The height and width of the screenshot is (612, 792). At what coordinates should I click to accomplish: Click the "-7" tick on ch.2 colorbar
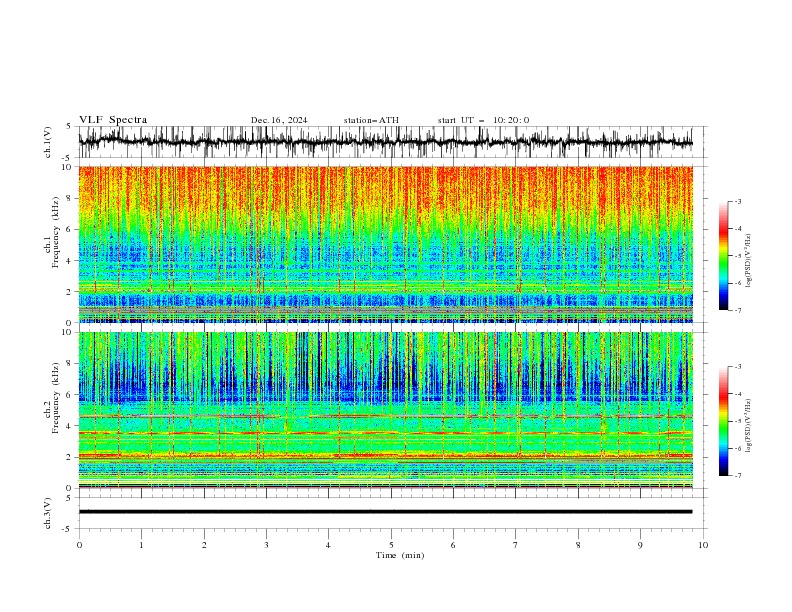tap(737, 475)
